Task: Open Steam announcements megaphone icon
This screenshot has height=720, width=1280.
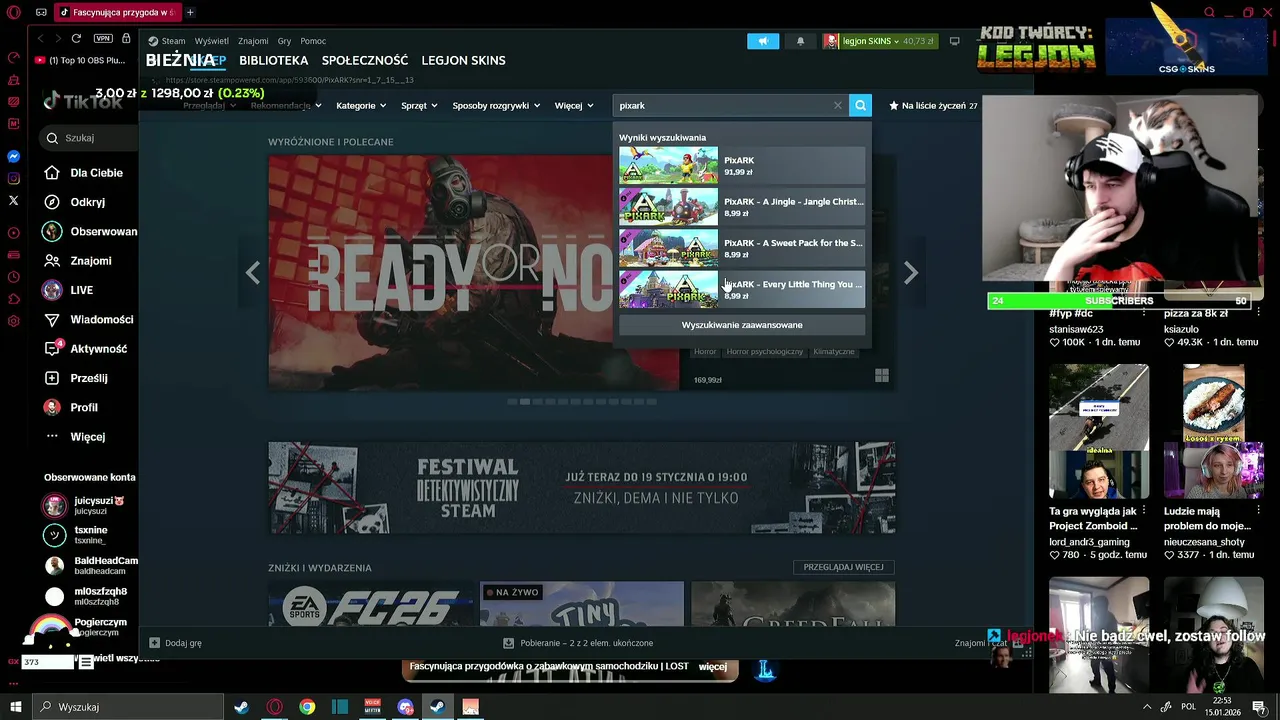Action: tap(763, 41)
